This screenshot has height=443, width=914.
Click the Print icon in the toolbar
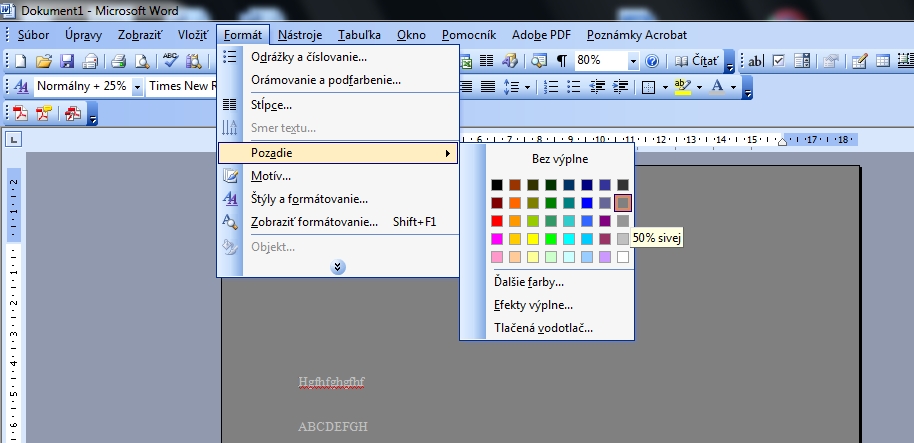coord(118,61)
